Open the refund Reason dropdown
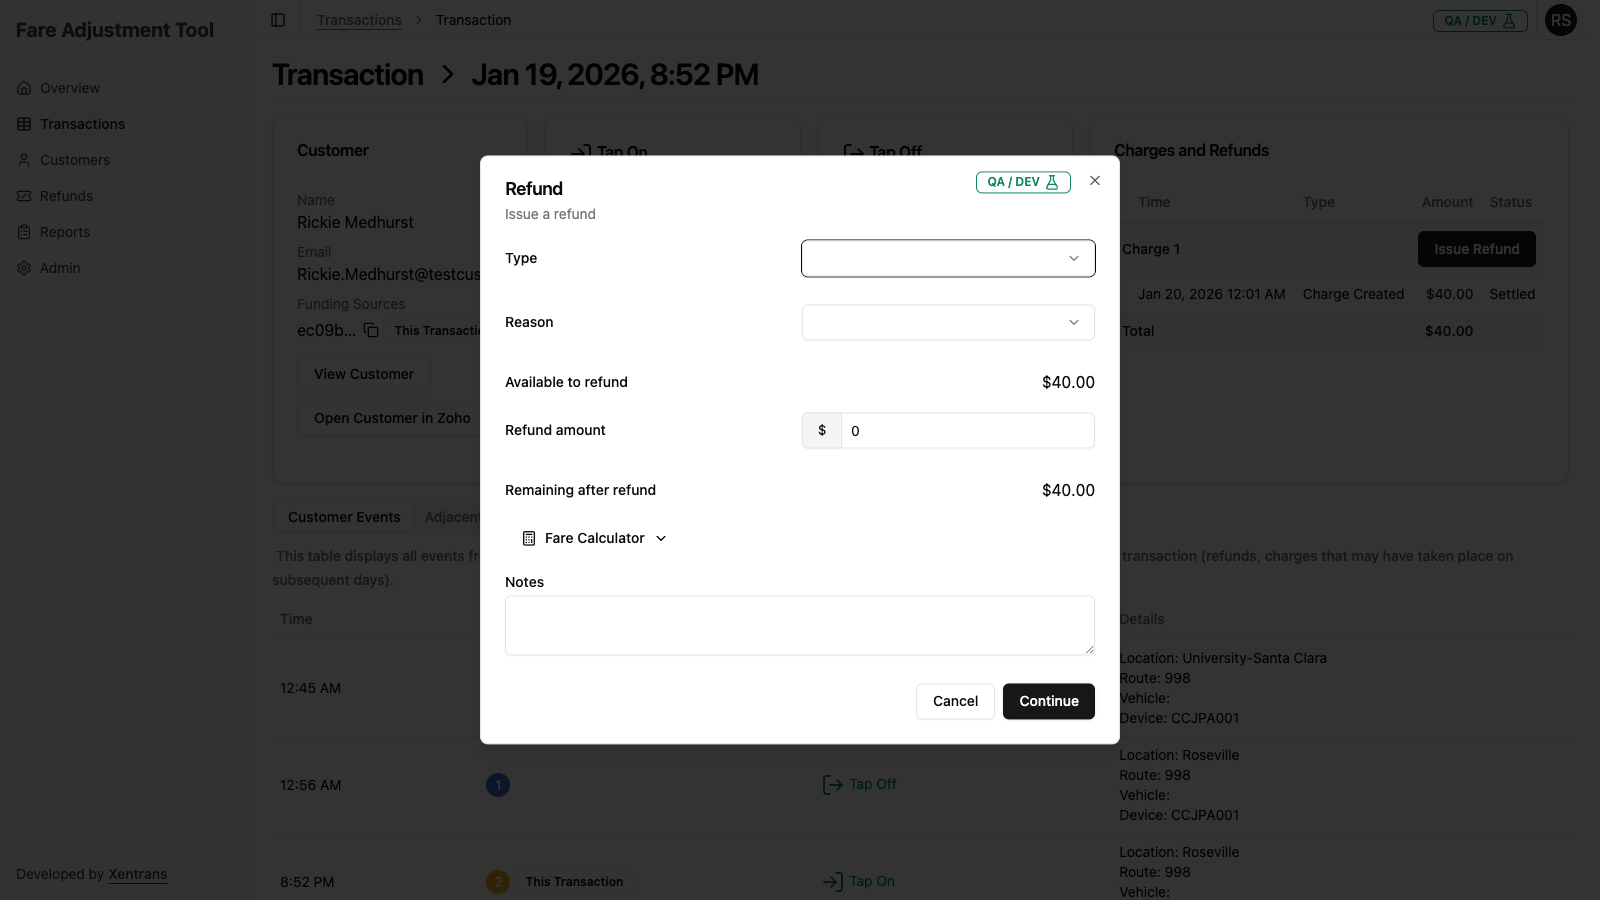 [947, 322]
